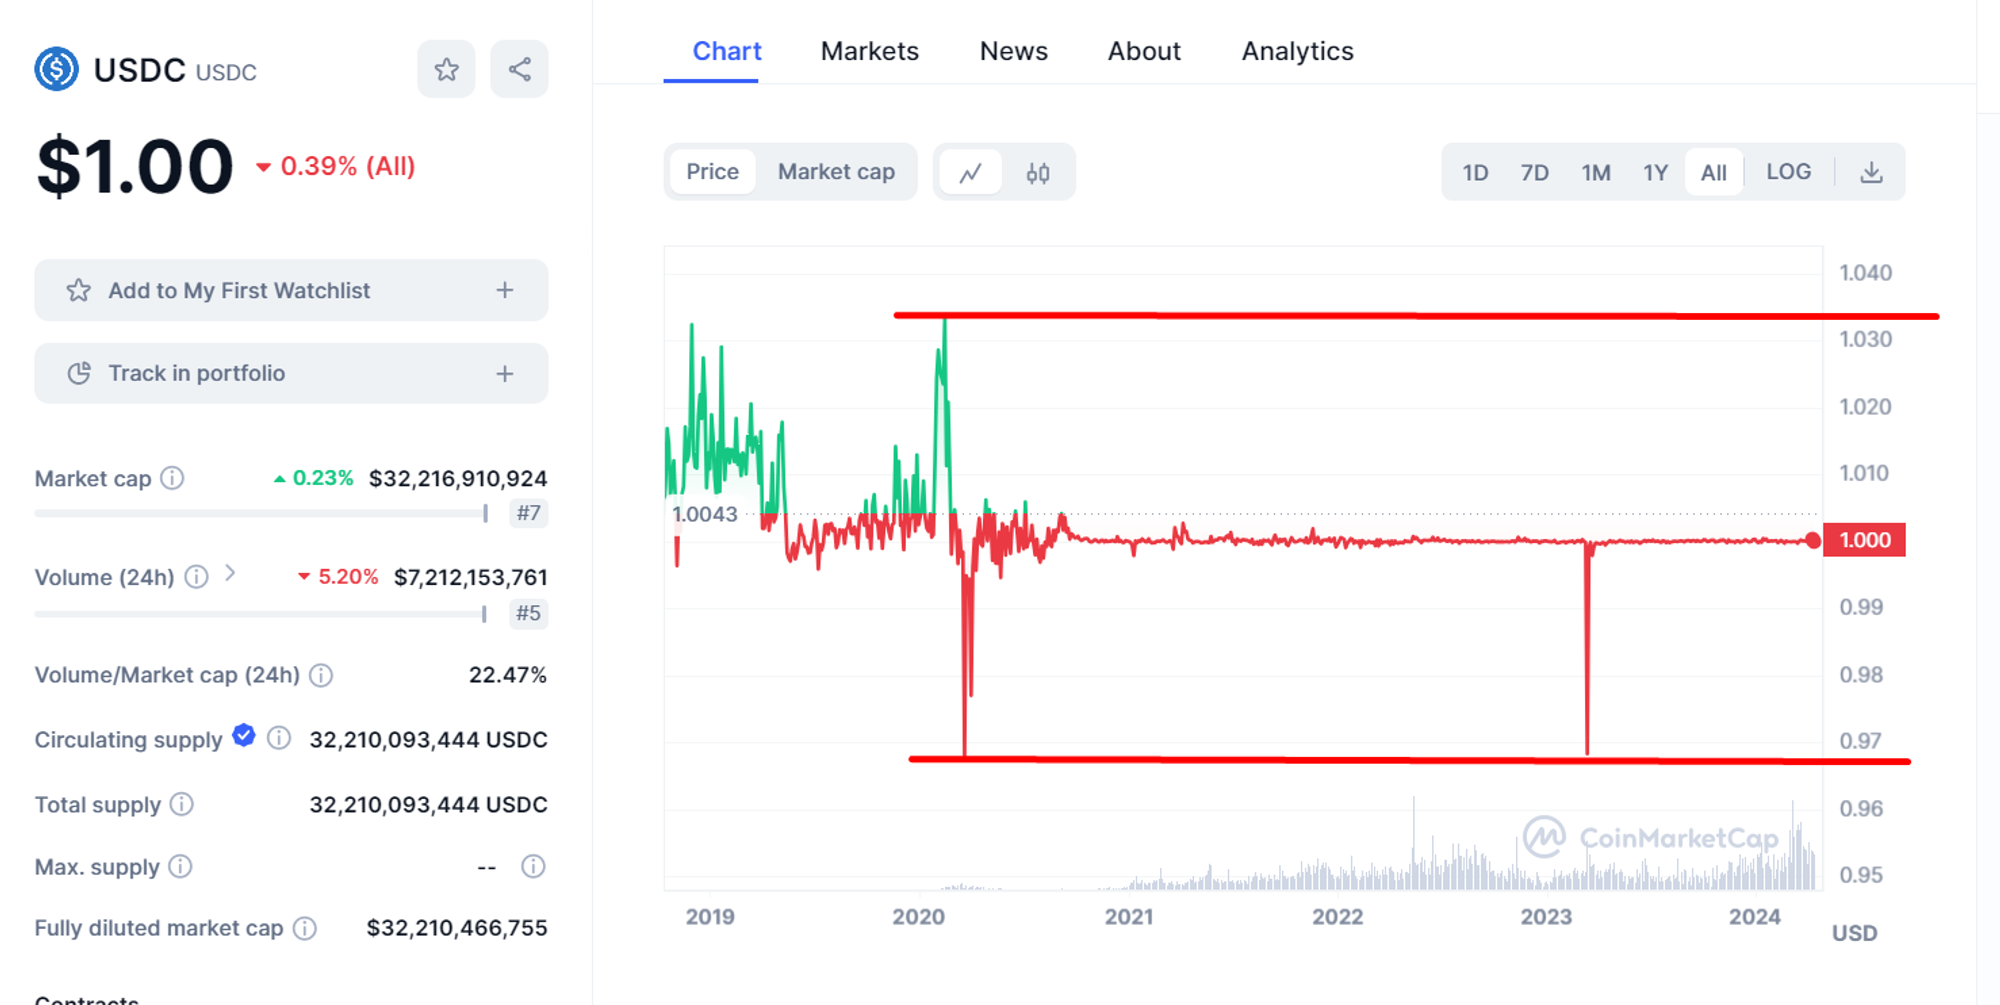Open the Markets tab

(x=870, y=51)
